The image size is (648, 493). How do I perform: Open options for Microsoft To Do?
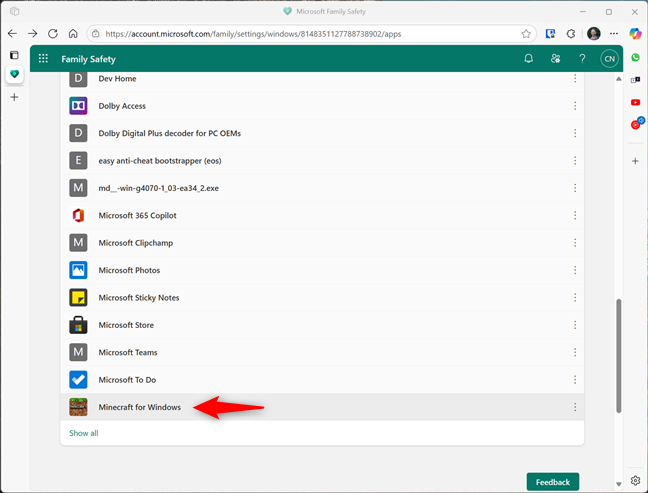[x=575, y=380]
